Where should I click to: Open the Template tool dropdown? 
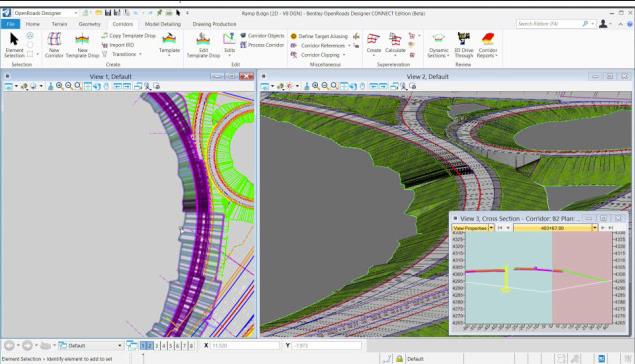169,45
